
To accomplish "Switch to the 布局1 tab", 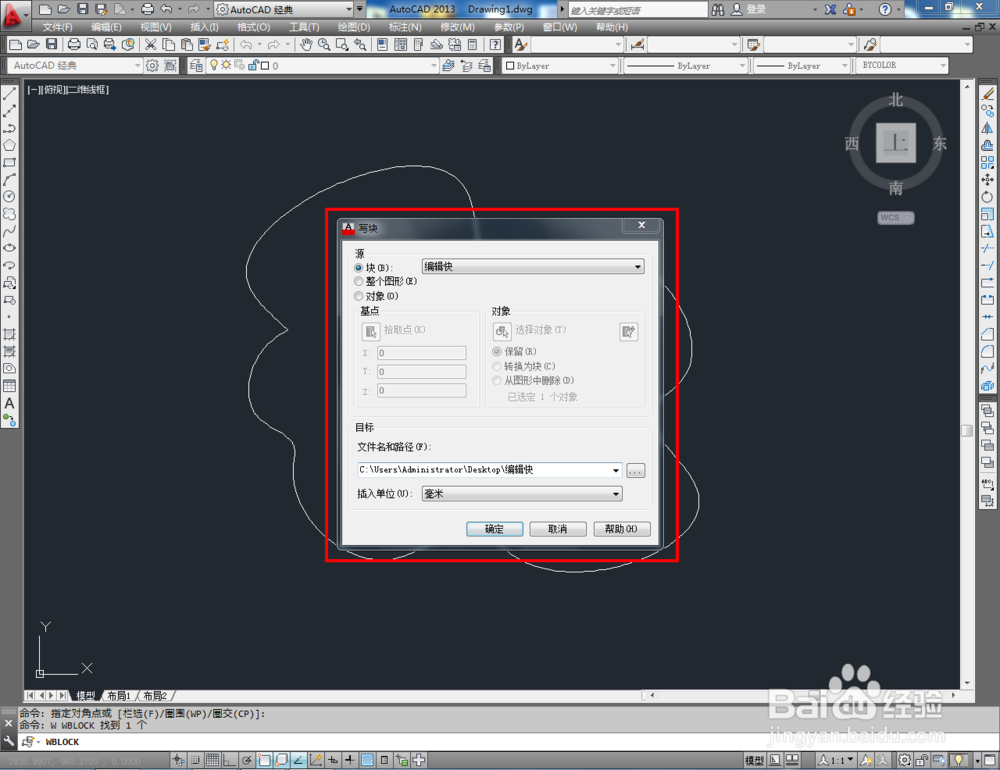I will tap(119, 695).
